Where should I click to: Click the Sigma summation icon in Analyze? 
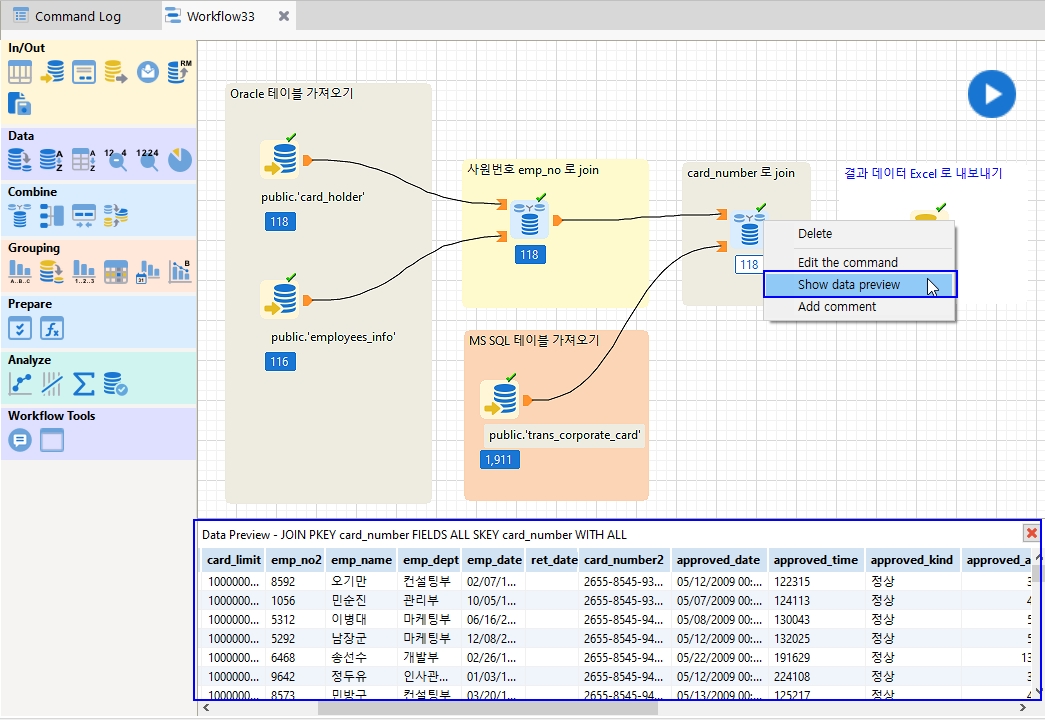pyautogui.click(x=84, y=384)
